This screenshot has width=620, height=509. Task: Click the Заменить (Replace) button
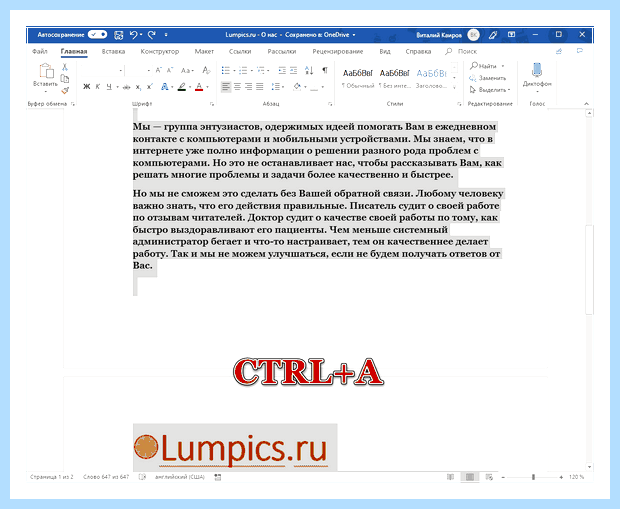(488, 78)
